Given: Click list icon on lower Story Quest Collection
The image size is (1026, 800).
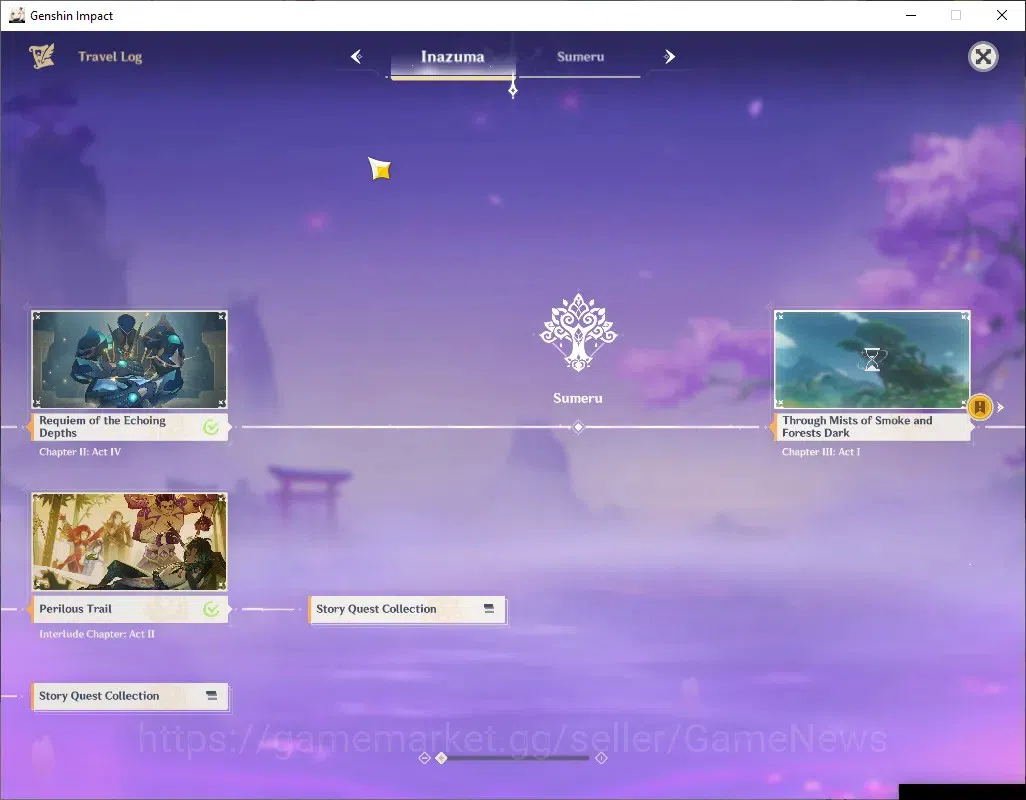Looking at the screenshot, I should 211,695.
